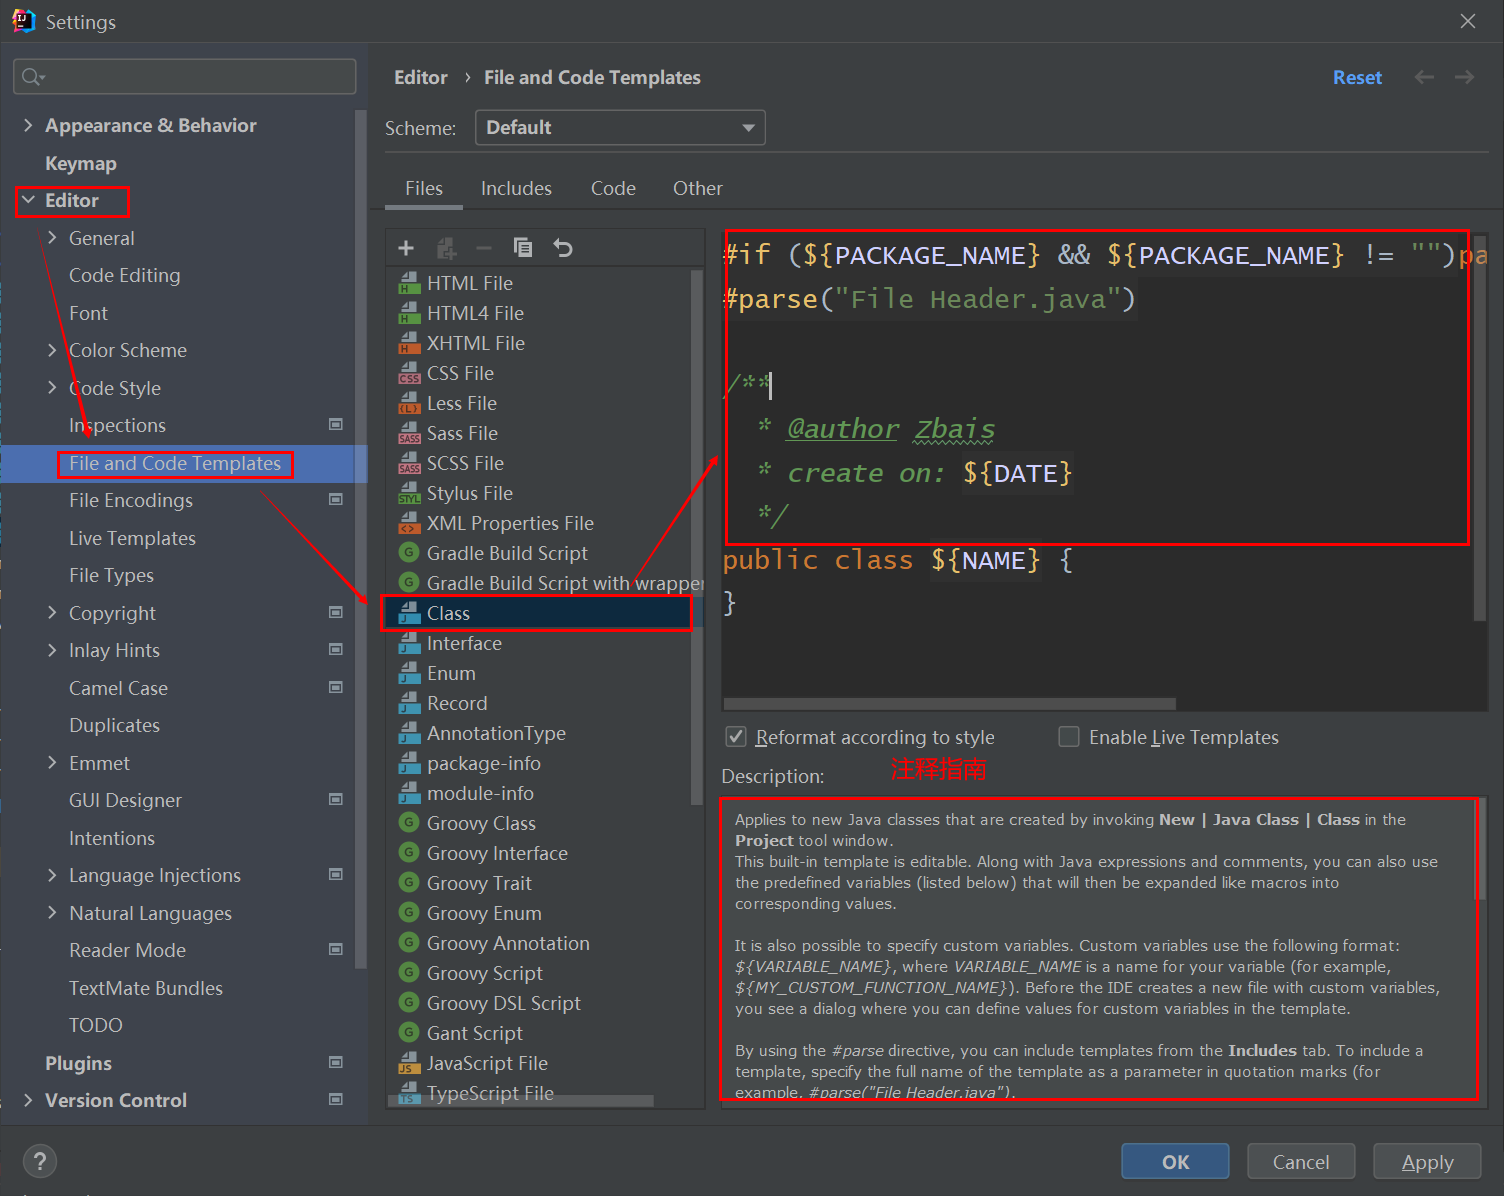Screen dimensions: 1504x1196
Task: Select the package-info template
Action: [484, 763]
